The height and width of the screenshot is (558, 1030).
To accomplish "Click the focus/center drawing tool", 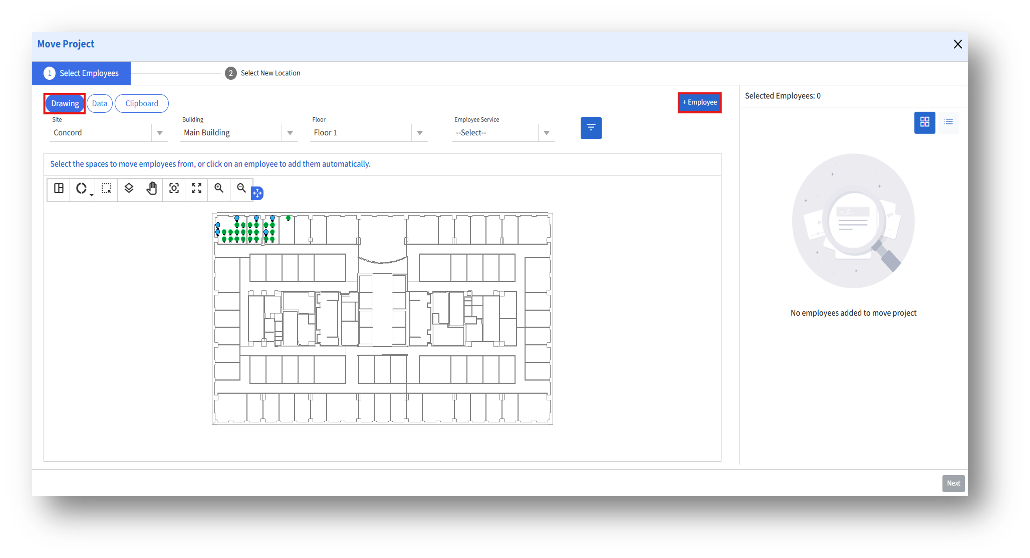I will click(174, 189).
